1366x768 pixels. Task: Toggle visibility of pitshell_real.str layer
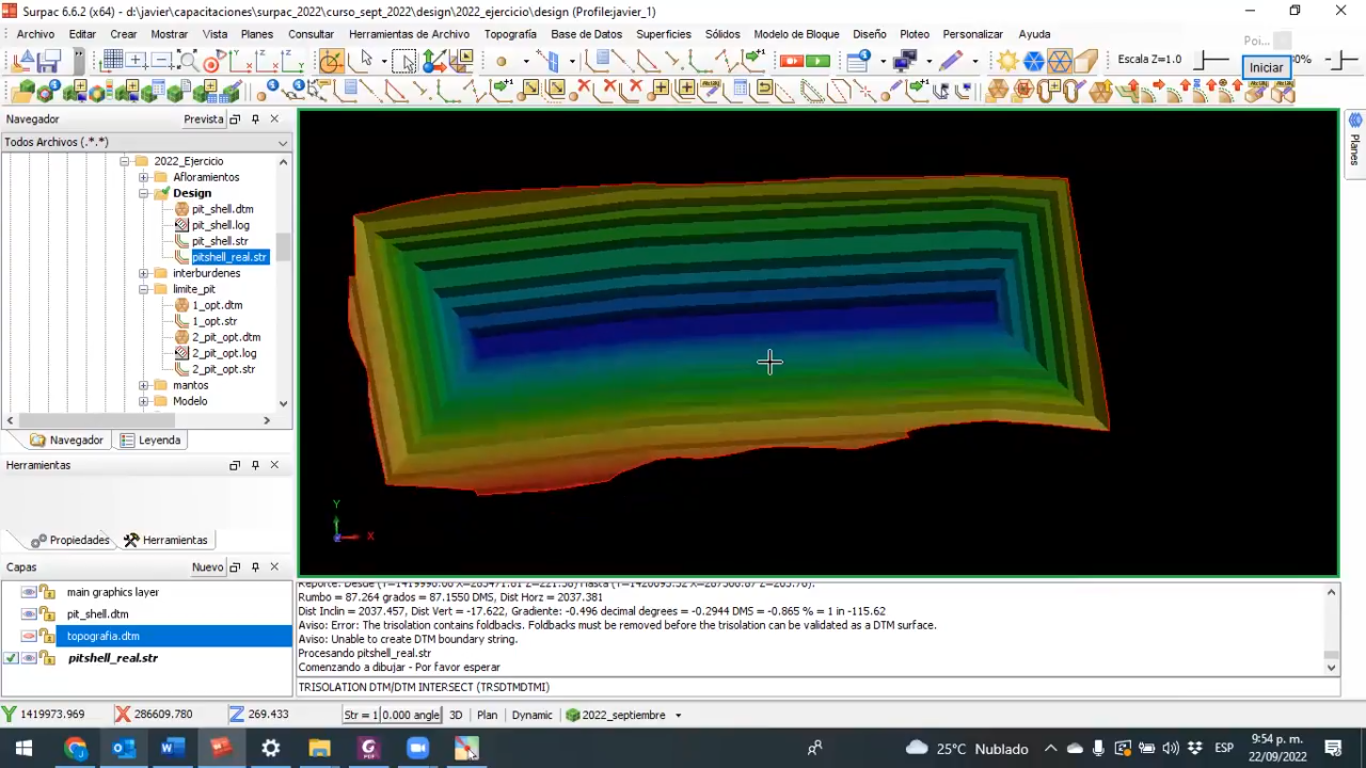(29, 658)
